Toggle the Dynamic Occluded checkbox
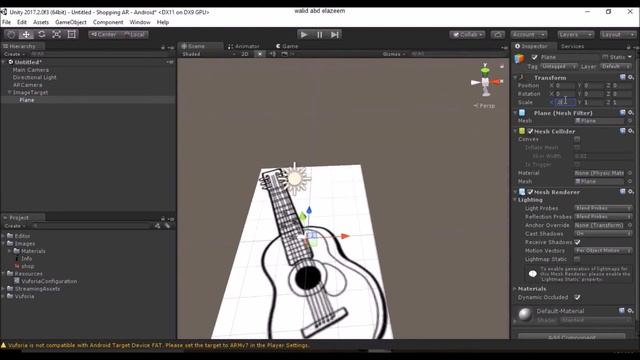 (577, 297)
